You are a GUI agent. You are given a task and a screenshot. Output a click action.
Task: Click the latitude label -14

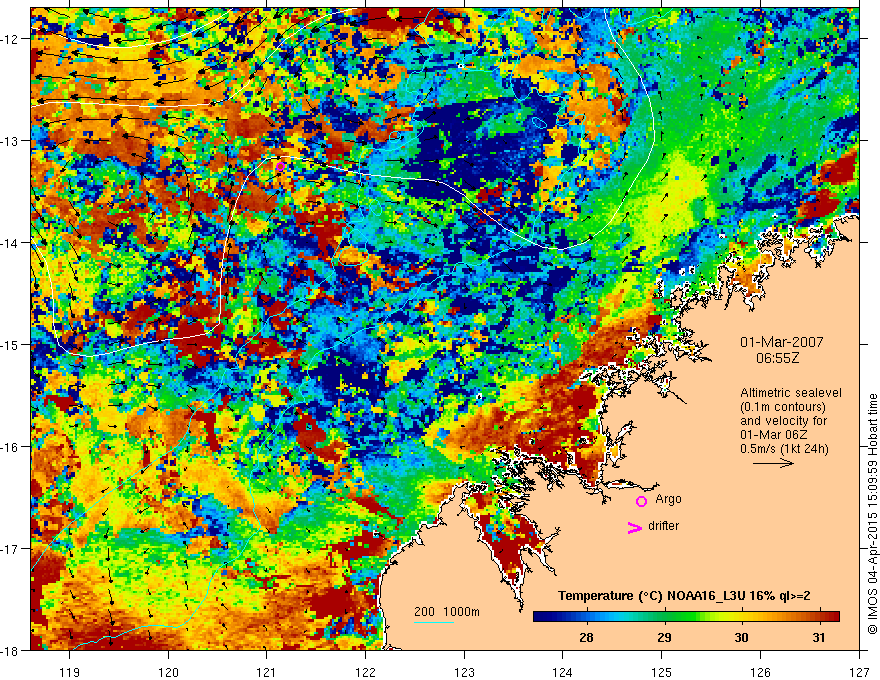[11, 243]
